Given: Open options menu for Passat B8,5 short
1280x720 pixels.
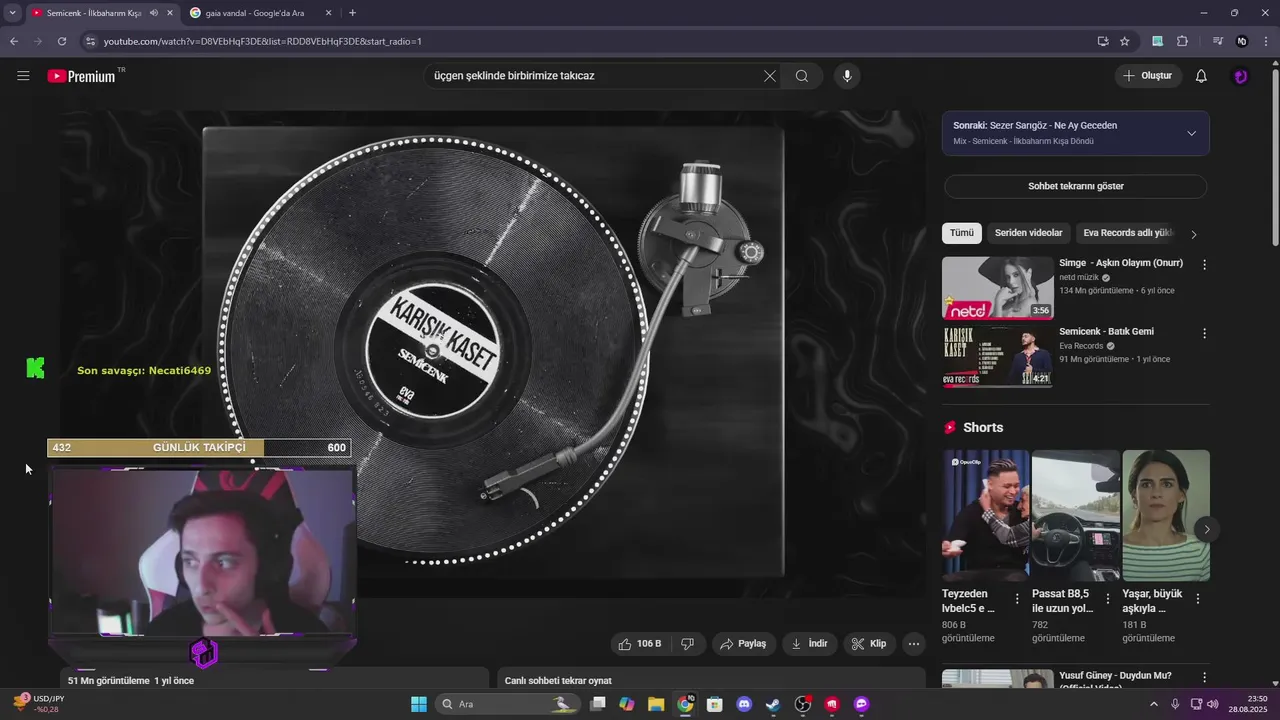Looking at the screenshot, I should pyautogui.click(x=1107, y=599).
